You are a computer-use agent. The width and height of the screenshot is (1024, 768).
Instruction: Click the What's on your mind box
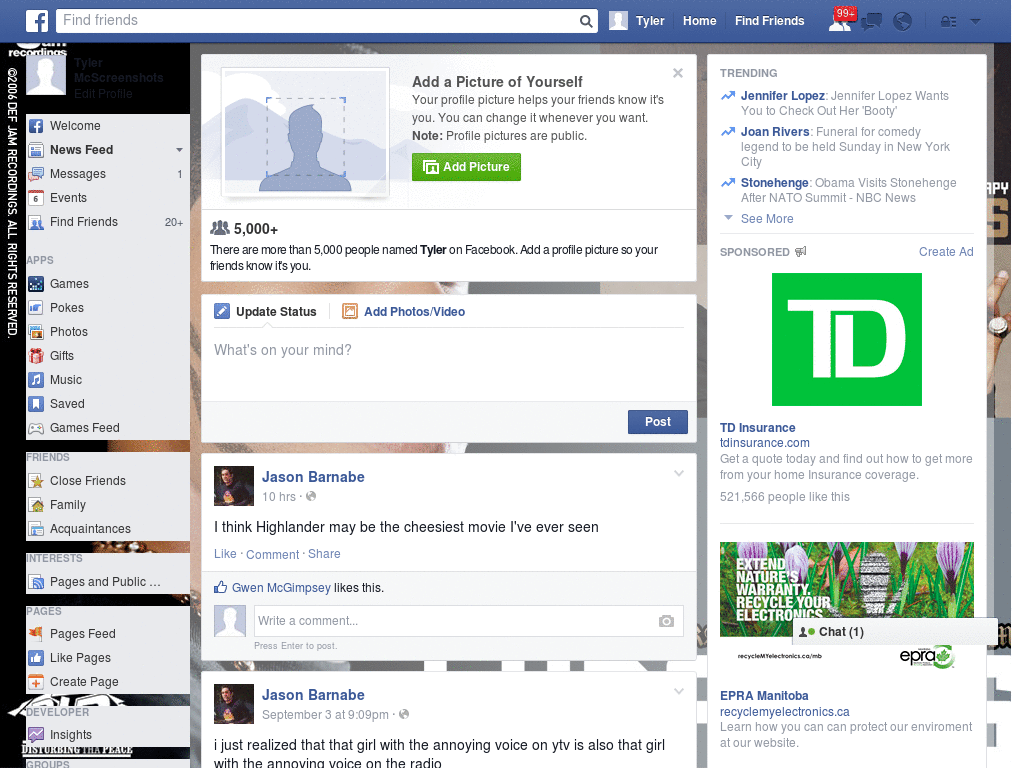pyautogui.click(x=449, y=364)
